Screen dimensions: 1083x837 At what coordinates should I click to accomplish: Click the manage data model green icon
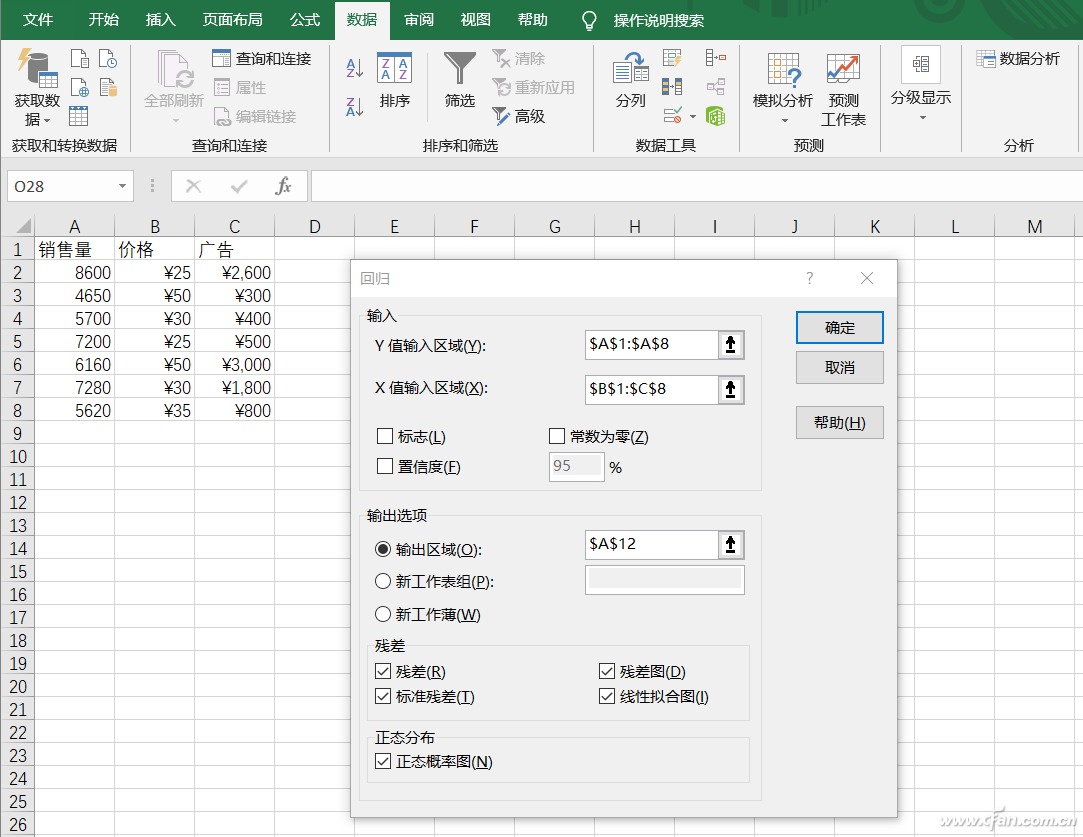(716, 115)
